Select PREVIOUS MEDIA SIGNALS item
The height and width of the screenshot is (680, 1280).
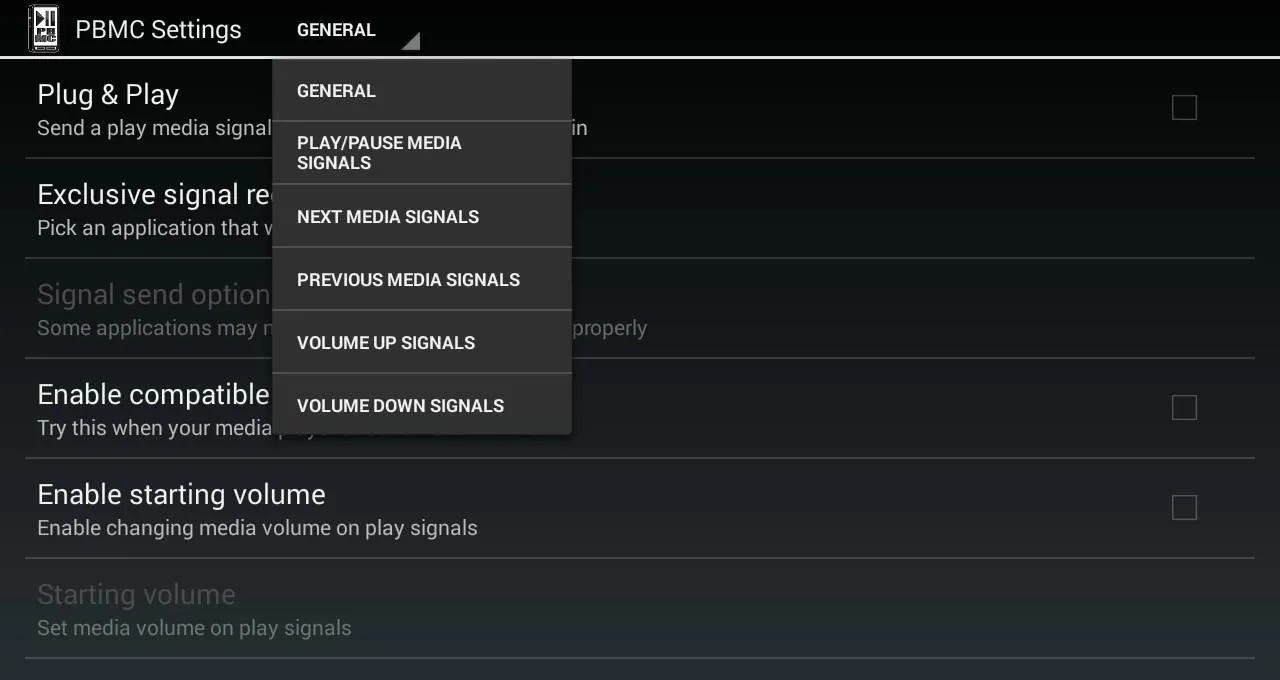[422, 279]
